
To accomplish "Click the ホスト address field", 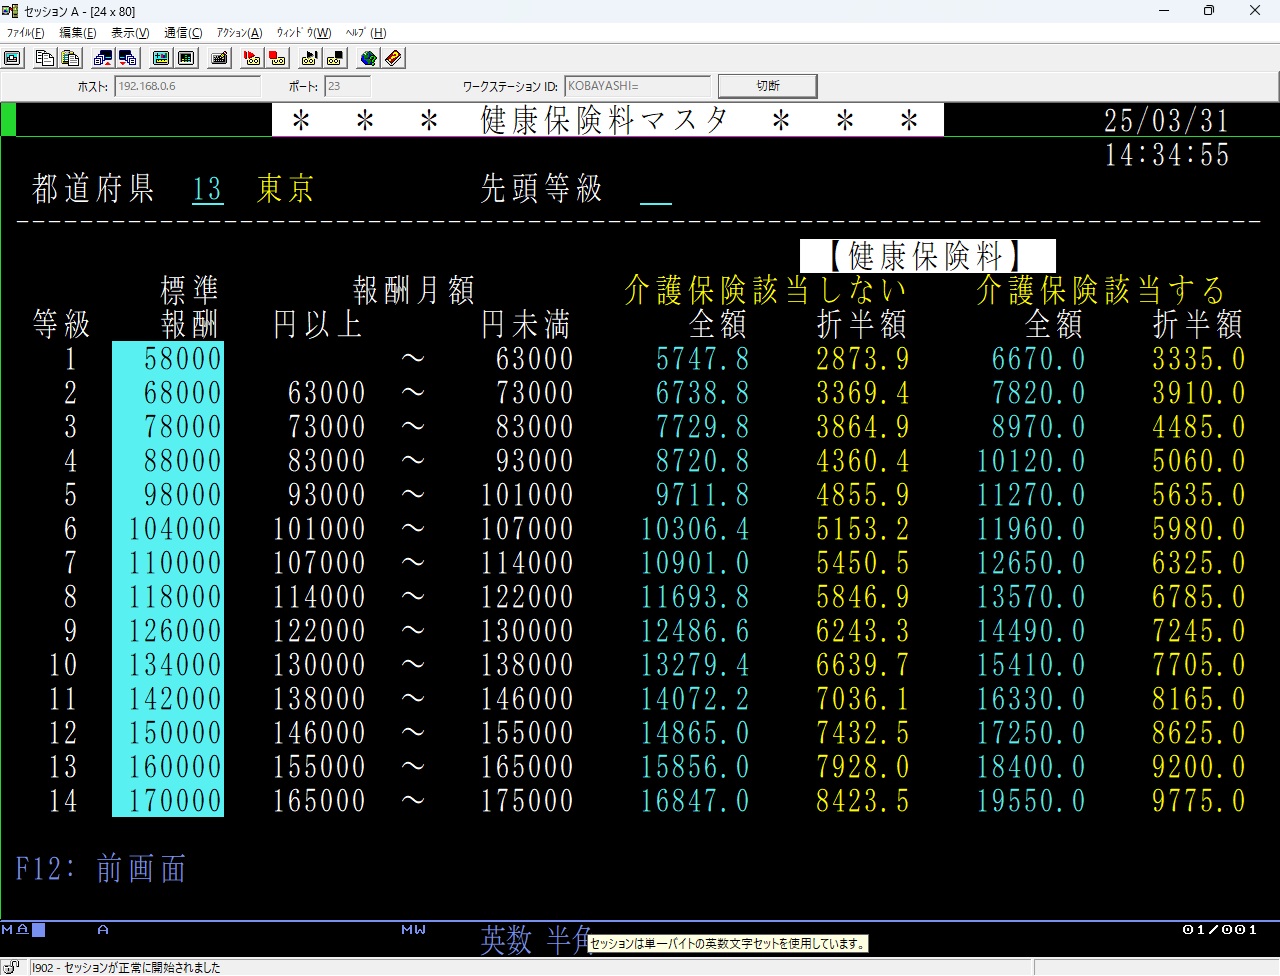I will [x=187, y=87].
